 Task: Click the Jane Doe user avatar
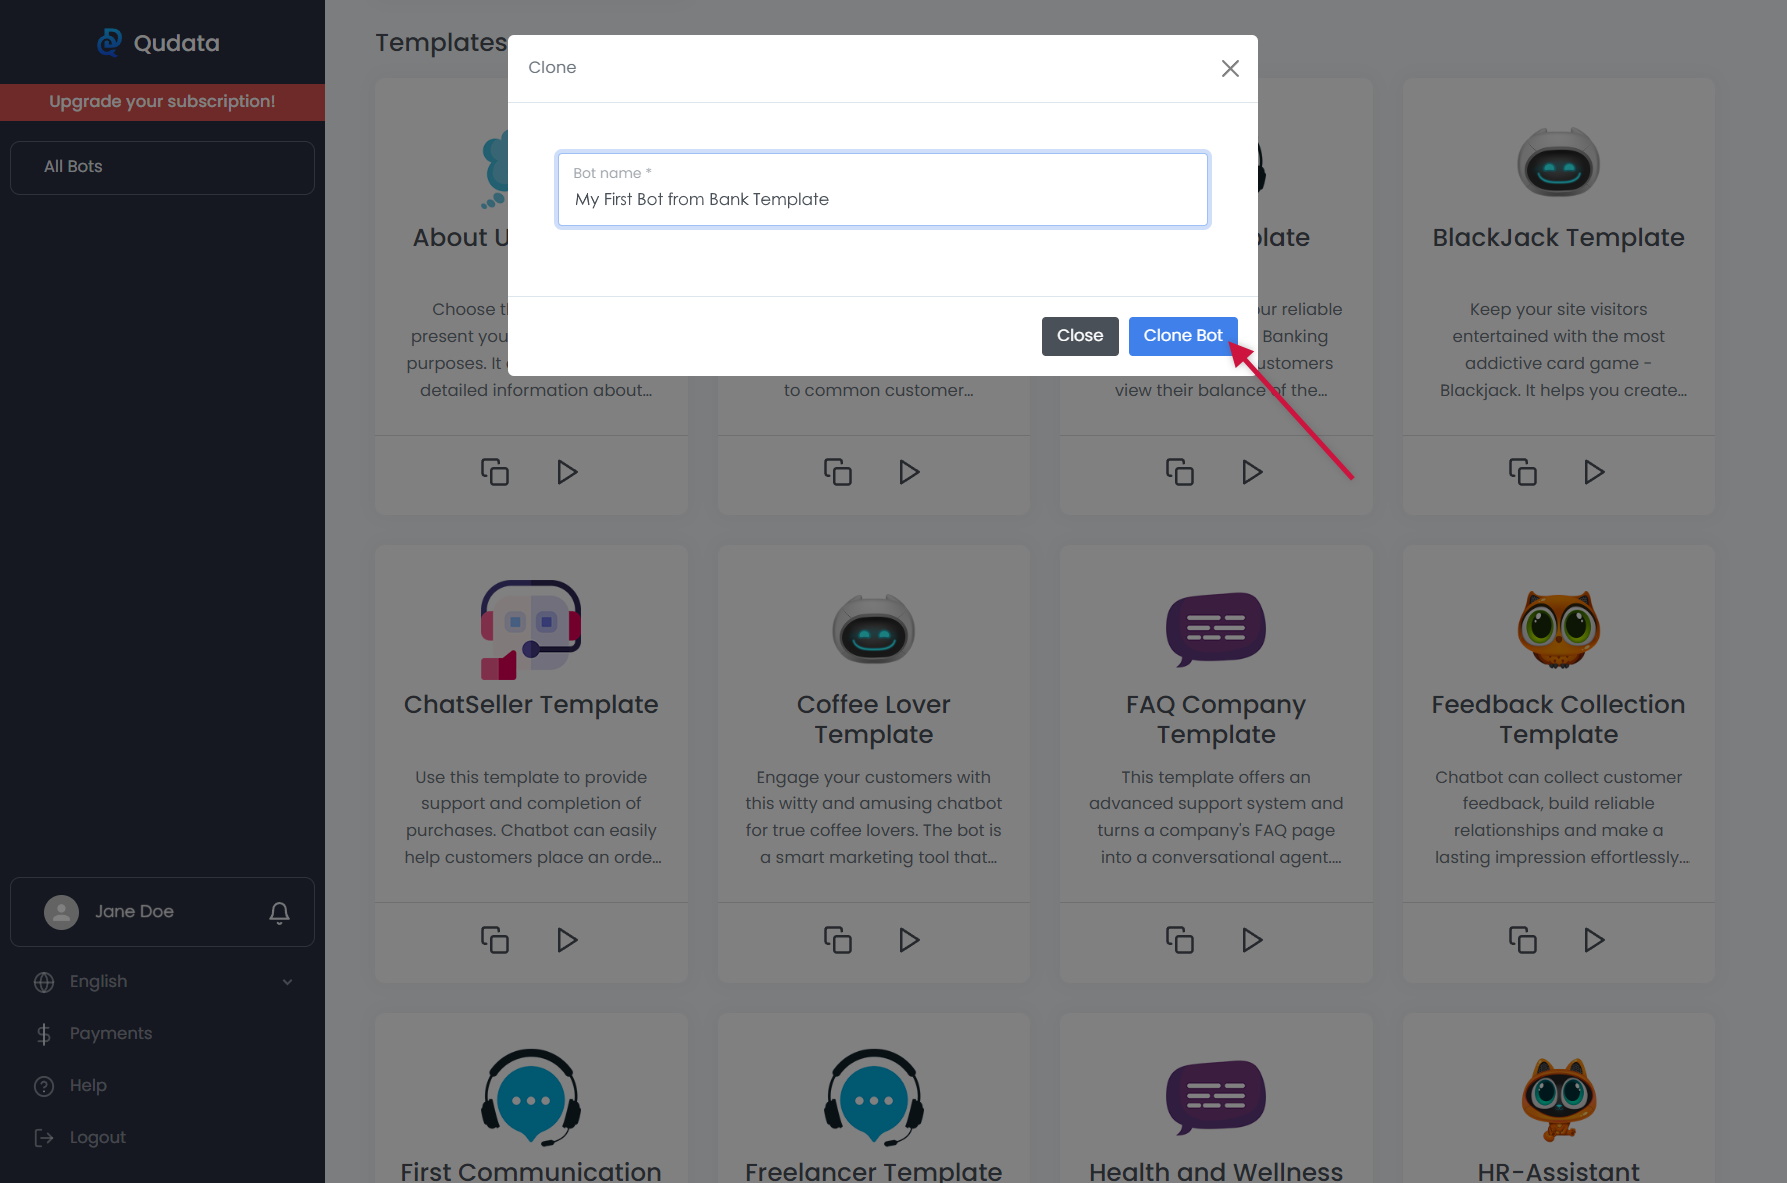(x=62, y=912)
